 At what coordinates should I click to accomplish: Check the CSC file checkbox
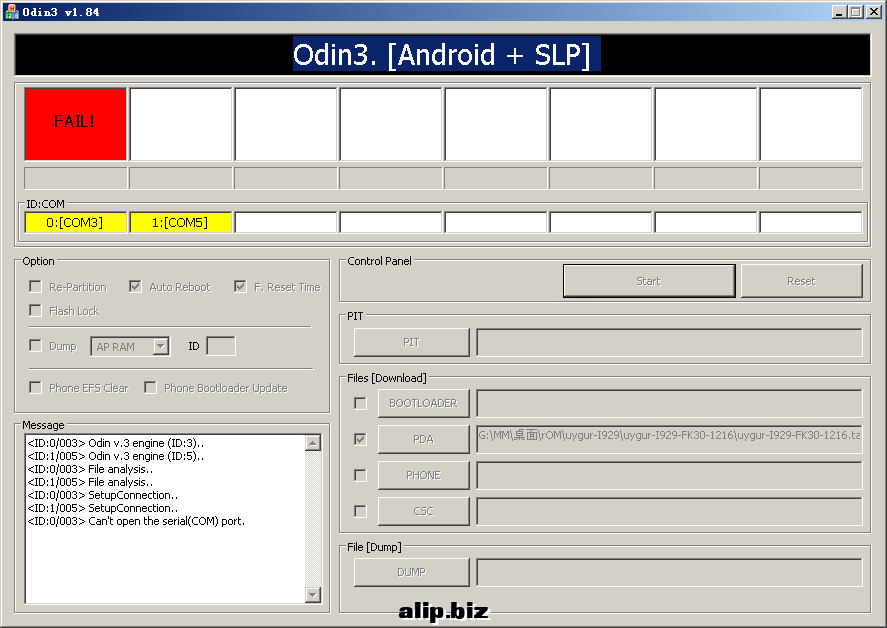click(x=360, y=511)
